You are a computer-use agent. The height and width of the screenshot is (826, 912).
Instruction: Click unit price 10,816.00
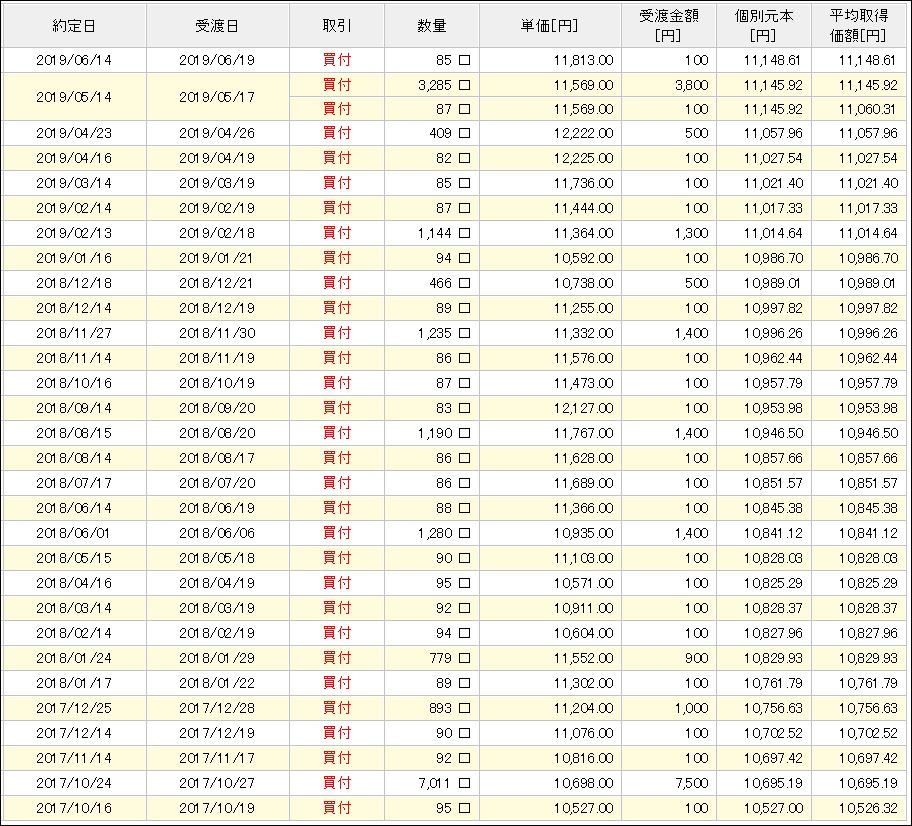583,759
